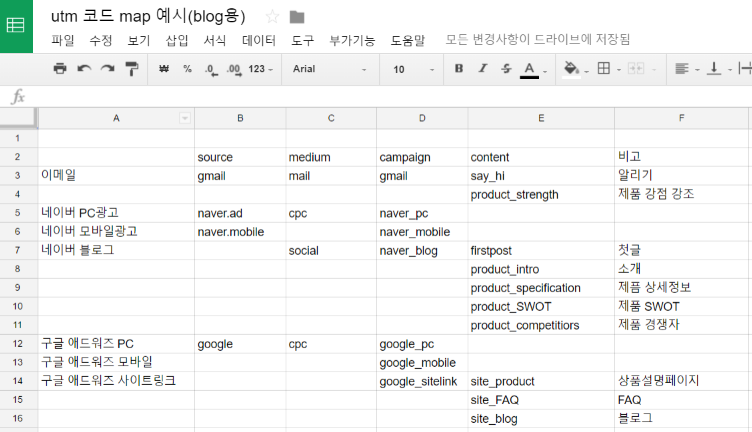
Task: Select cell containing 구글 애드워즈 모바일
Action: [x=116, y=362]
